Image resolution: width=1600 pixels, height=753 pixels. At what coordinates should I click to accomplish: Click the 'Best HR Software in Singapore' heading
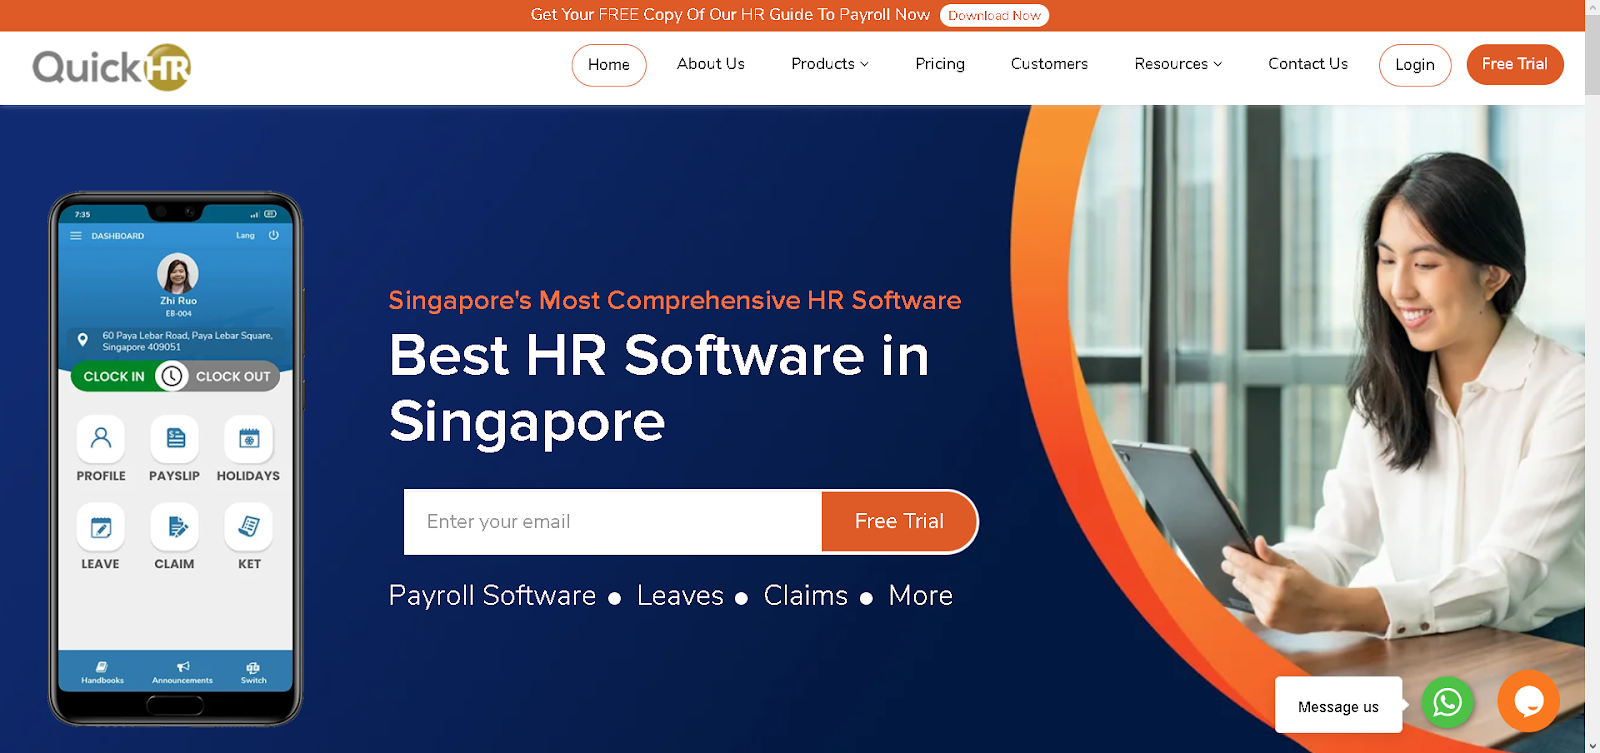tap(659, 389)
